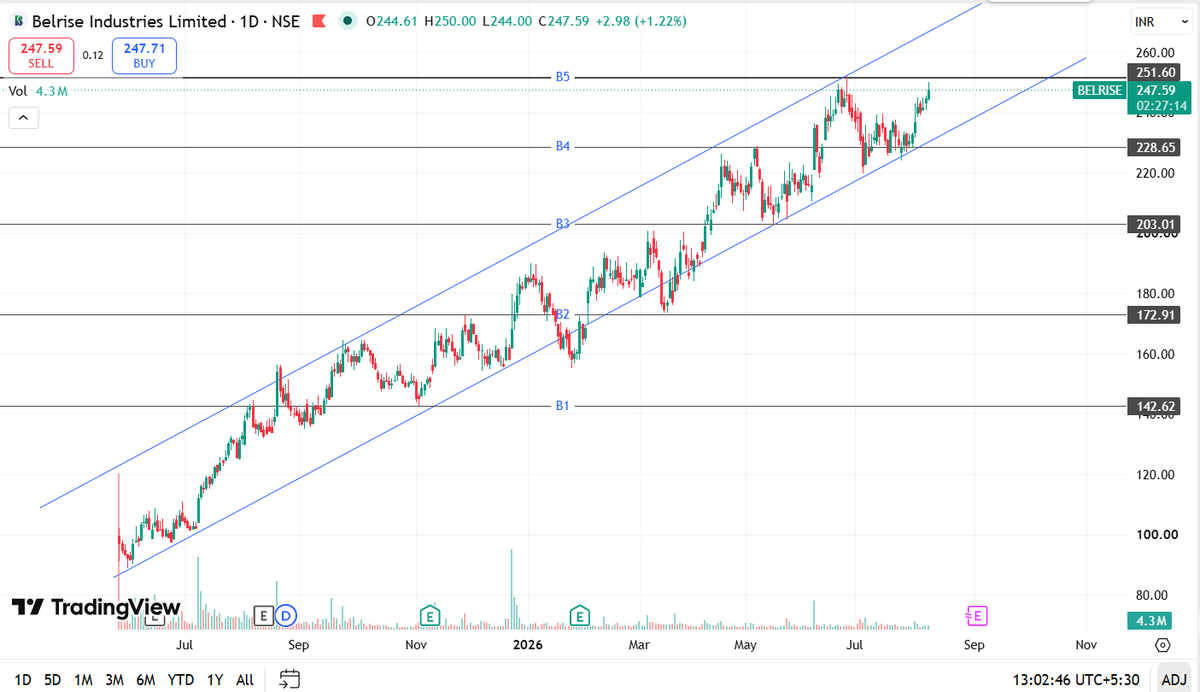Click the H250.00 high value
The image size is (1200, 692).
(450, 20)
